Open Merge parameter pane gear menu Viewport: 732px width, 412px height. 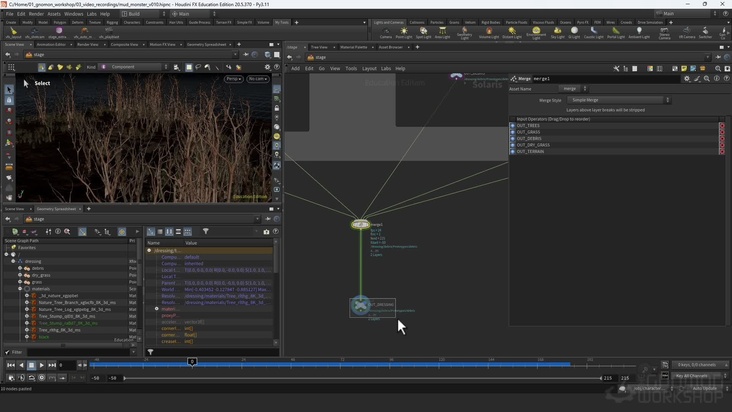687,79
